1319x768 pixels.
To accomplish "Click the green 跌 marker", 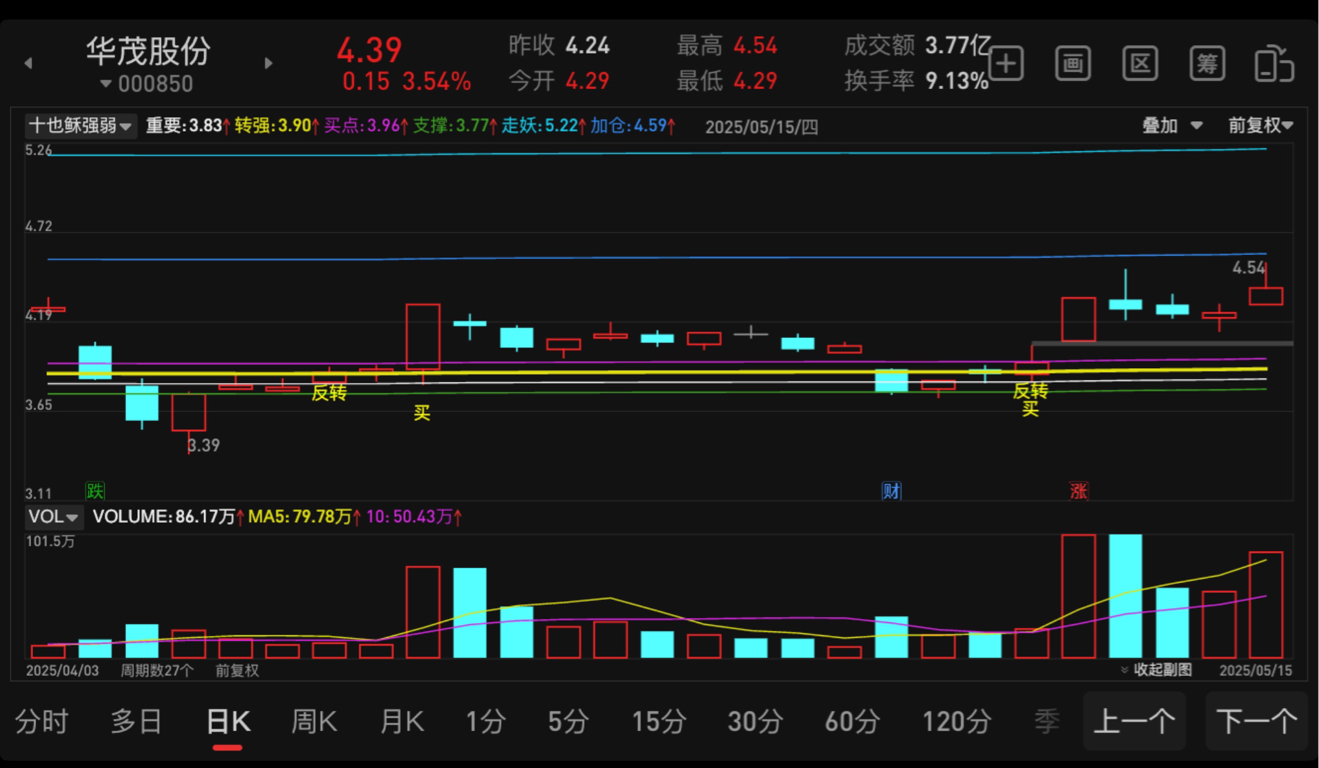I will coord(95,491).
